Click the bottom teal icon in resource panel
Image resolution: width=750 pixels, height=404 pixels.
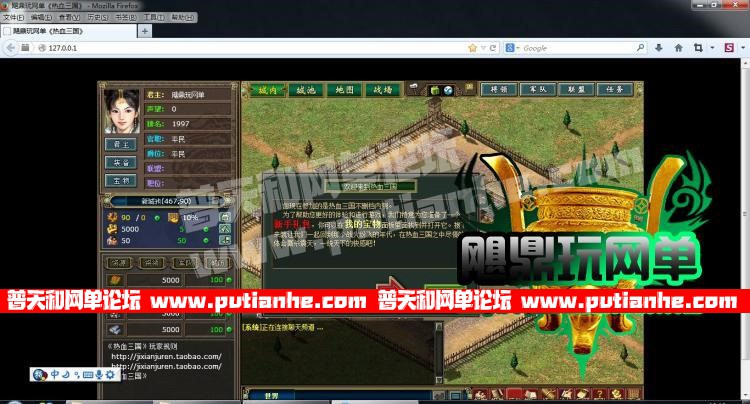(225, 240)
